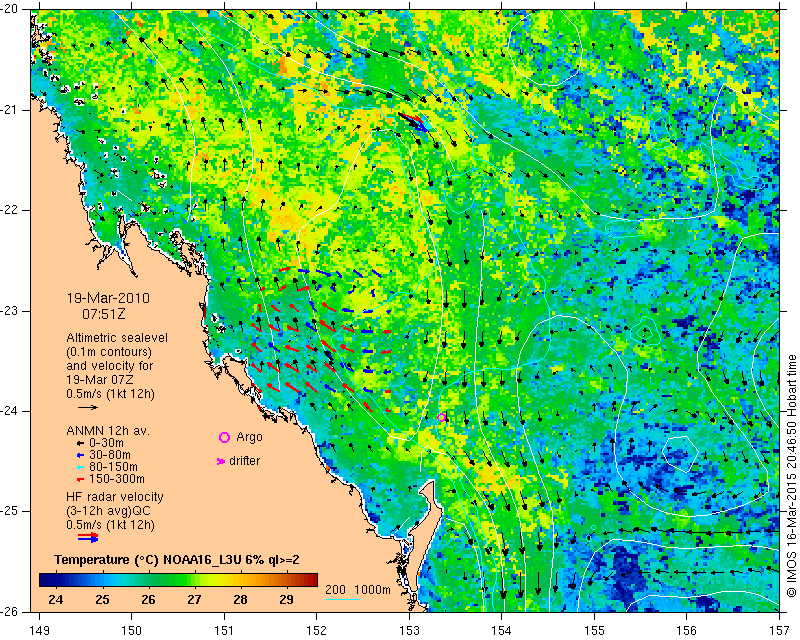Click the colorbar label 25

(102, 600)
